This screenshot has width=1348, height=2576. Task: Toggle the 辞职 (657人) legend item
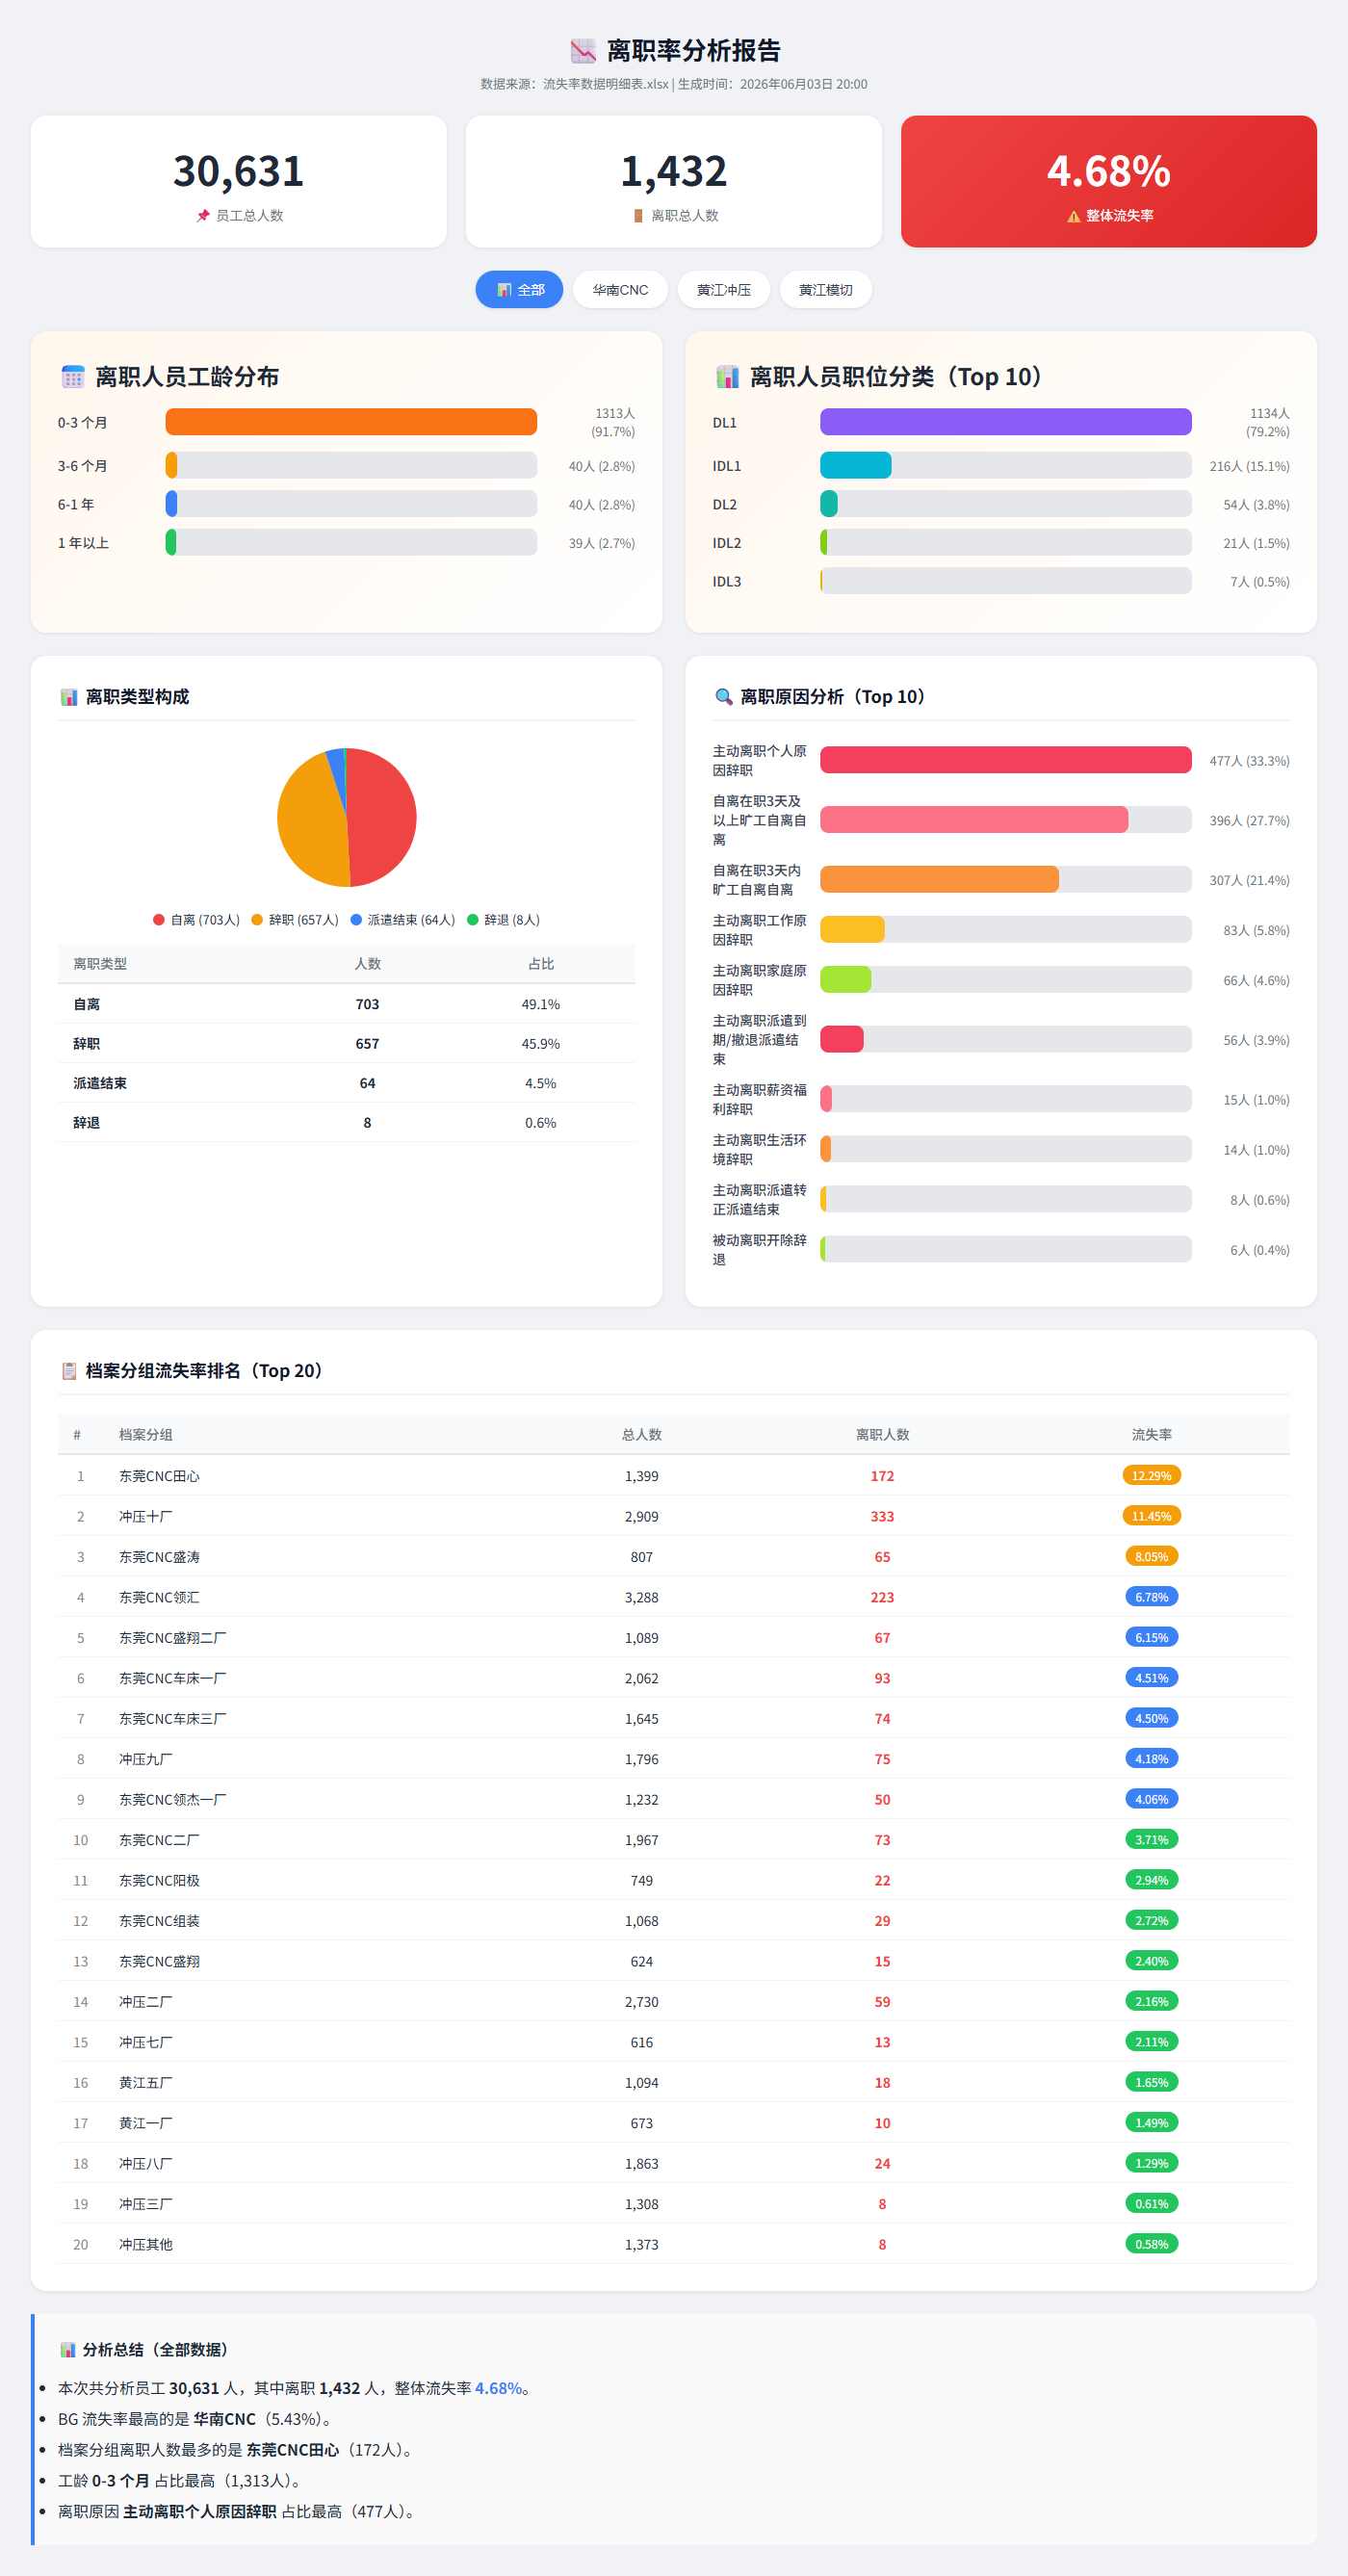pyautogui.click(x=295, y=920)
